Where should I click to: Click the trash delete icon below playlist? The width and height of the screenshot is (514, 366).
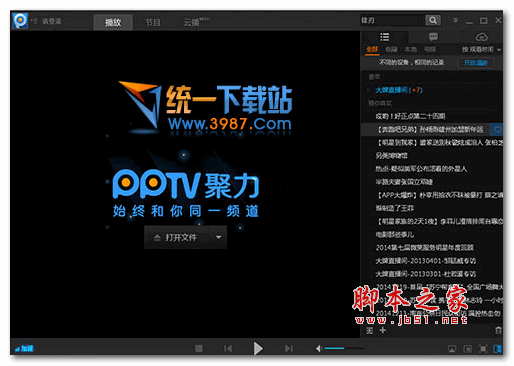tap(498, 330)
